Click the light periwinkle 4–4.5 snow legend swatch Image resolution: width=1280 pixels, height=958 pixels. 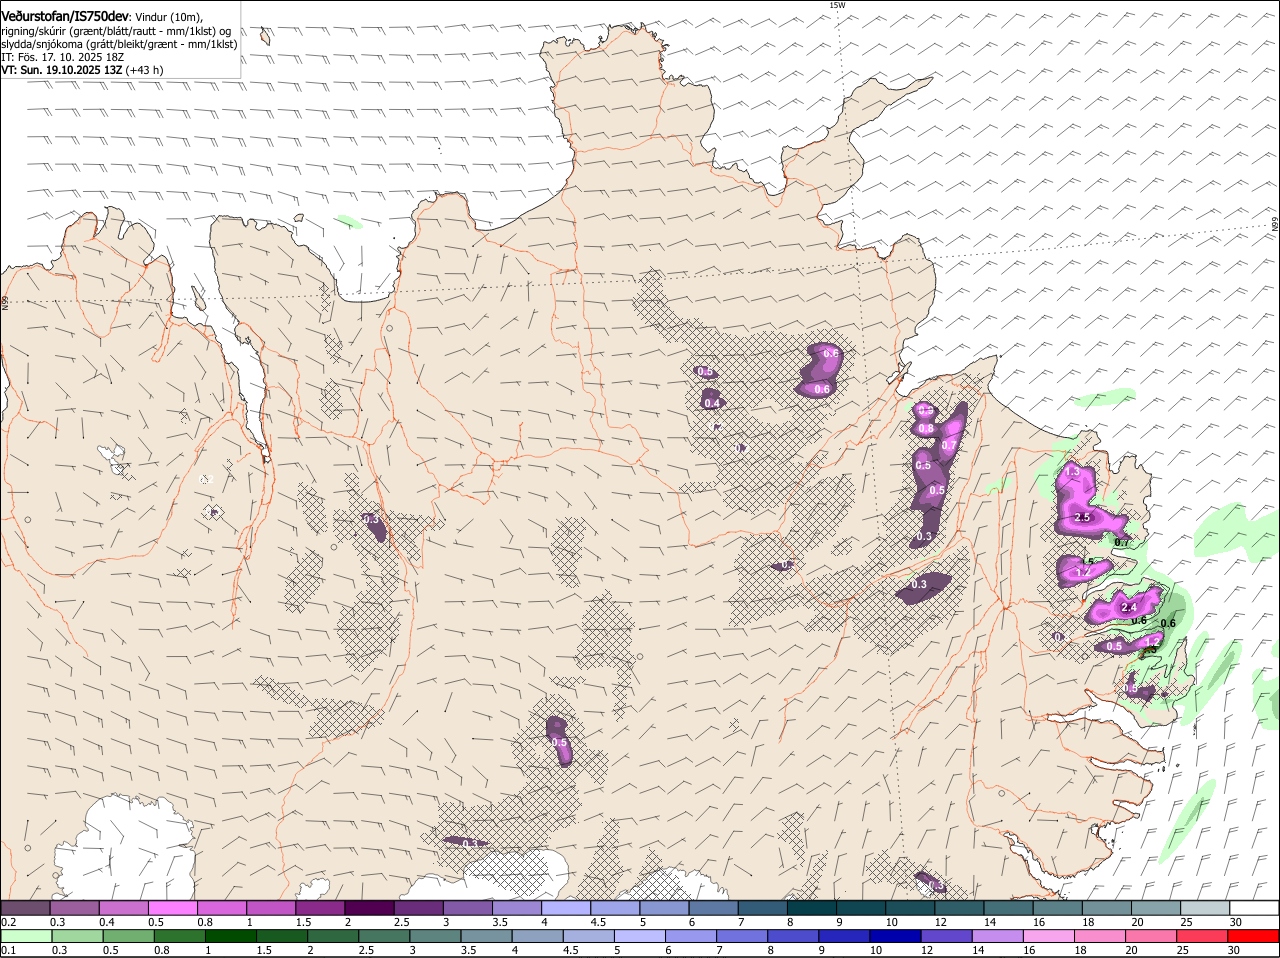(x=567, y=908)
